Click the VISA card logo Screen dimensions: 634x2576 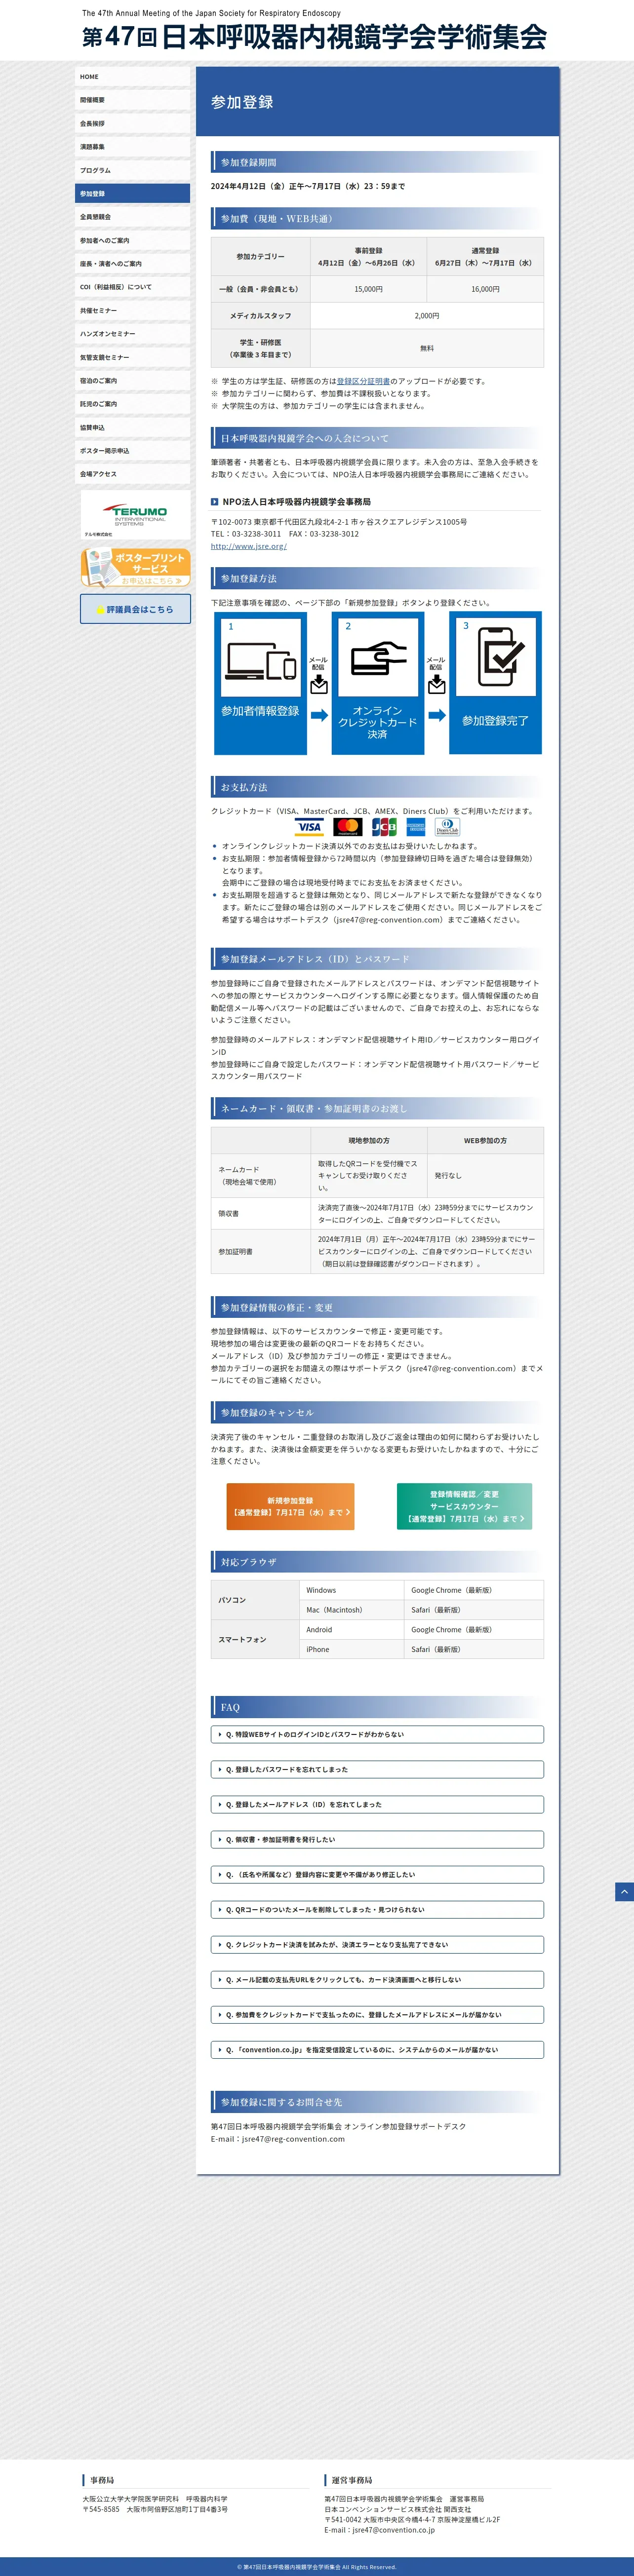(x=310, y=827)
